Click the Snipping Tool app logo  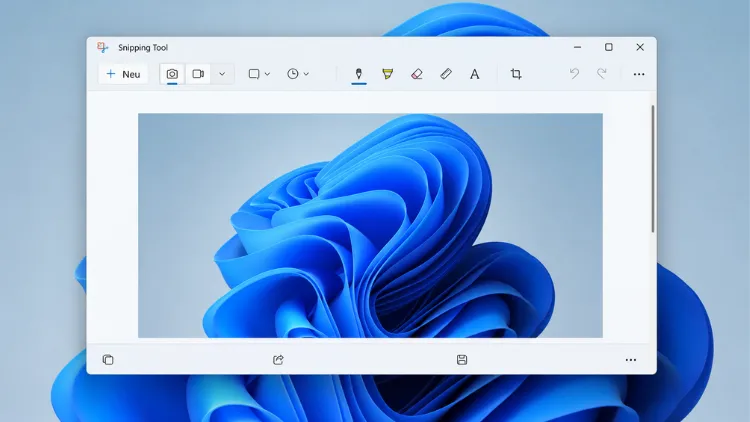(x=103, y=47)
